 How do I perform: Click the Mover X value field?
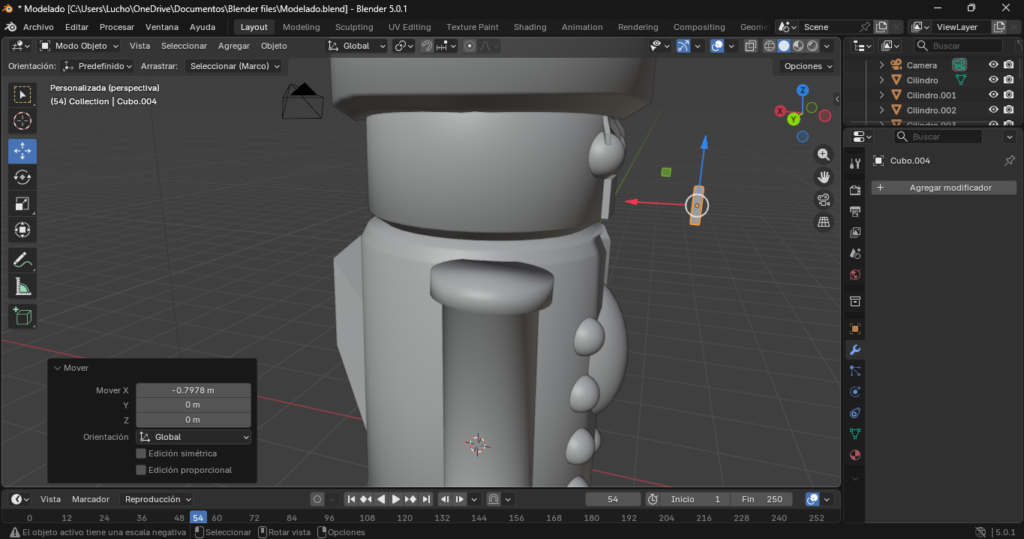[193, 390]
